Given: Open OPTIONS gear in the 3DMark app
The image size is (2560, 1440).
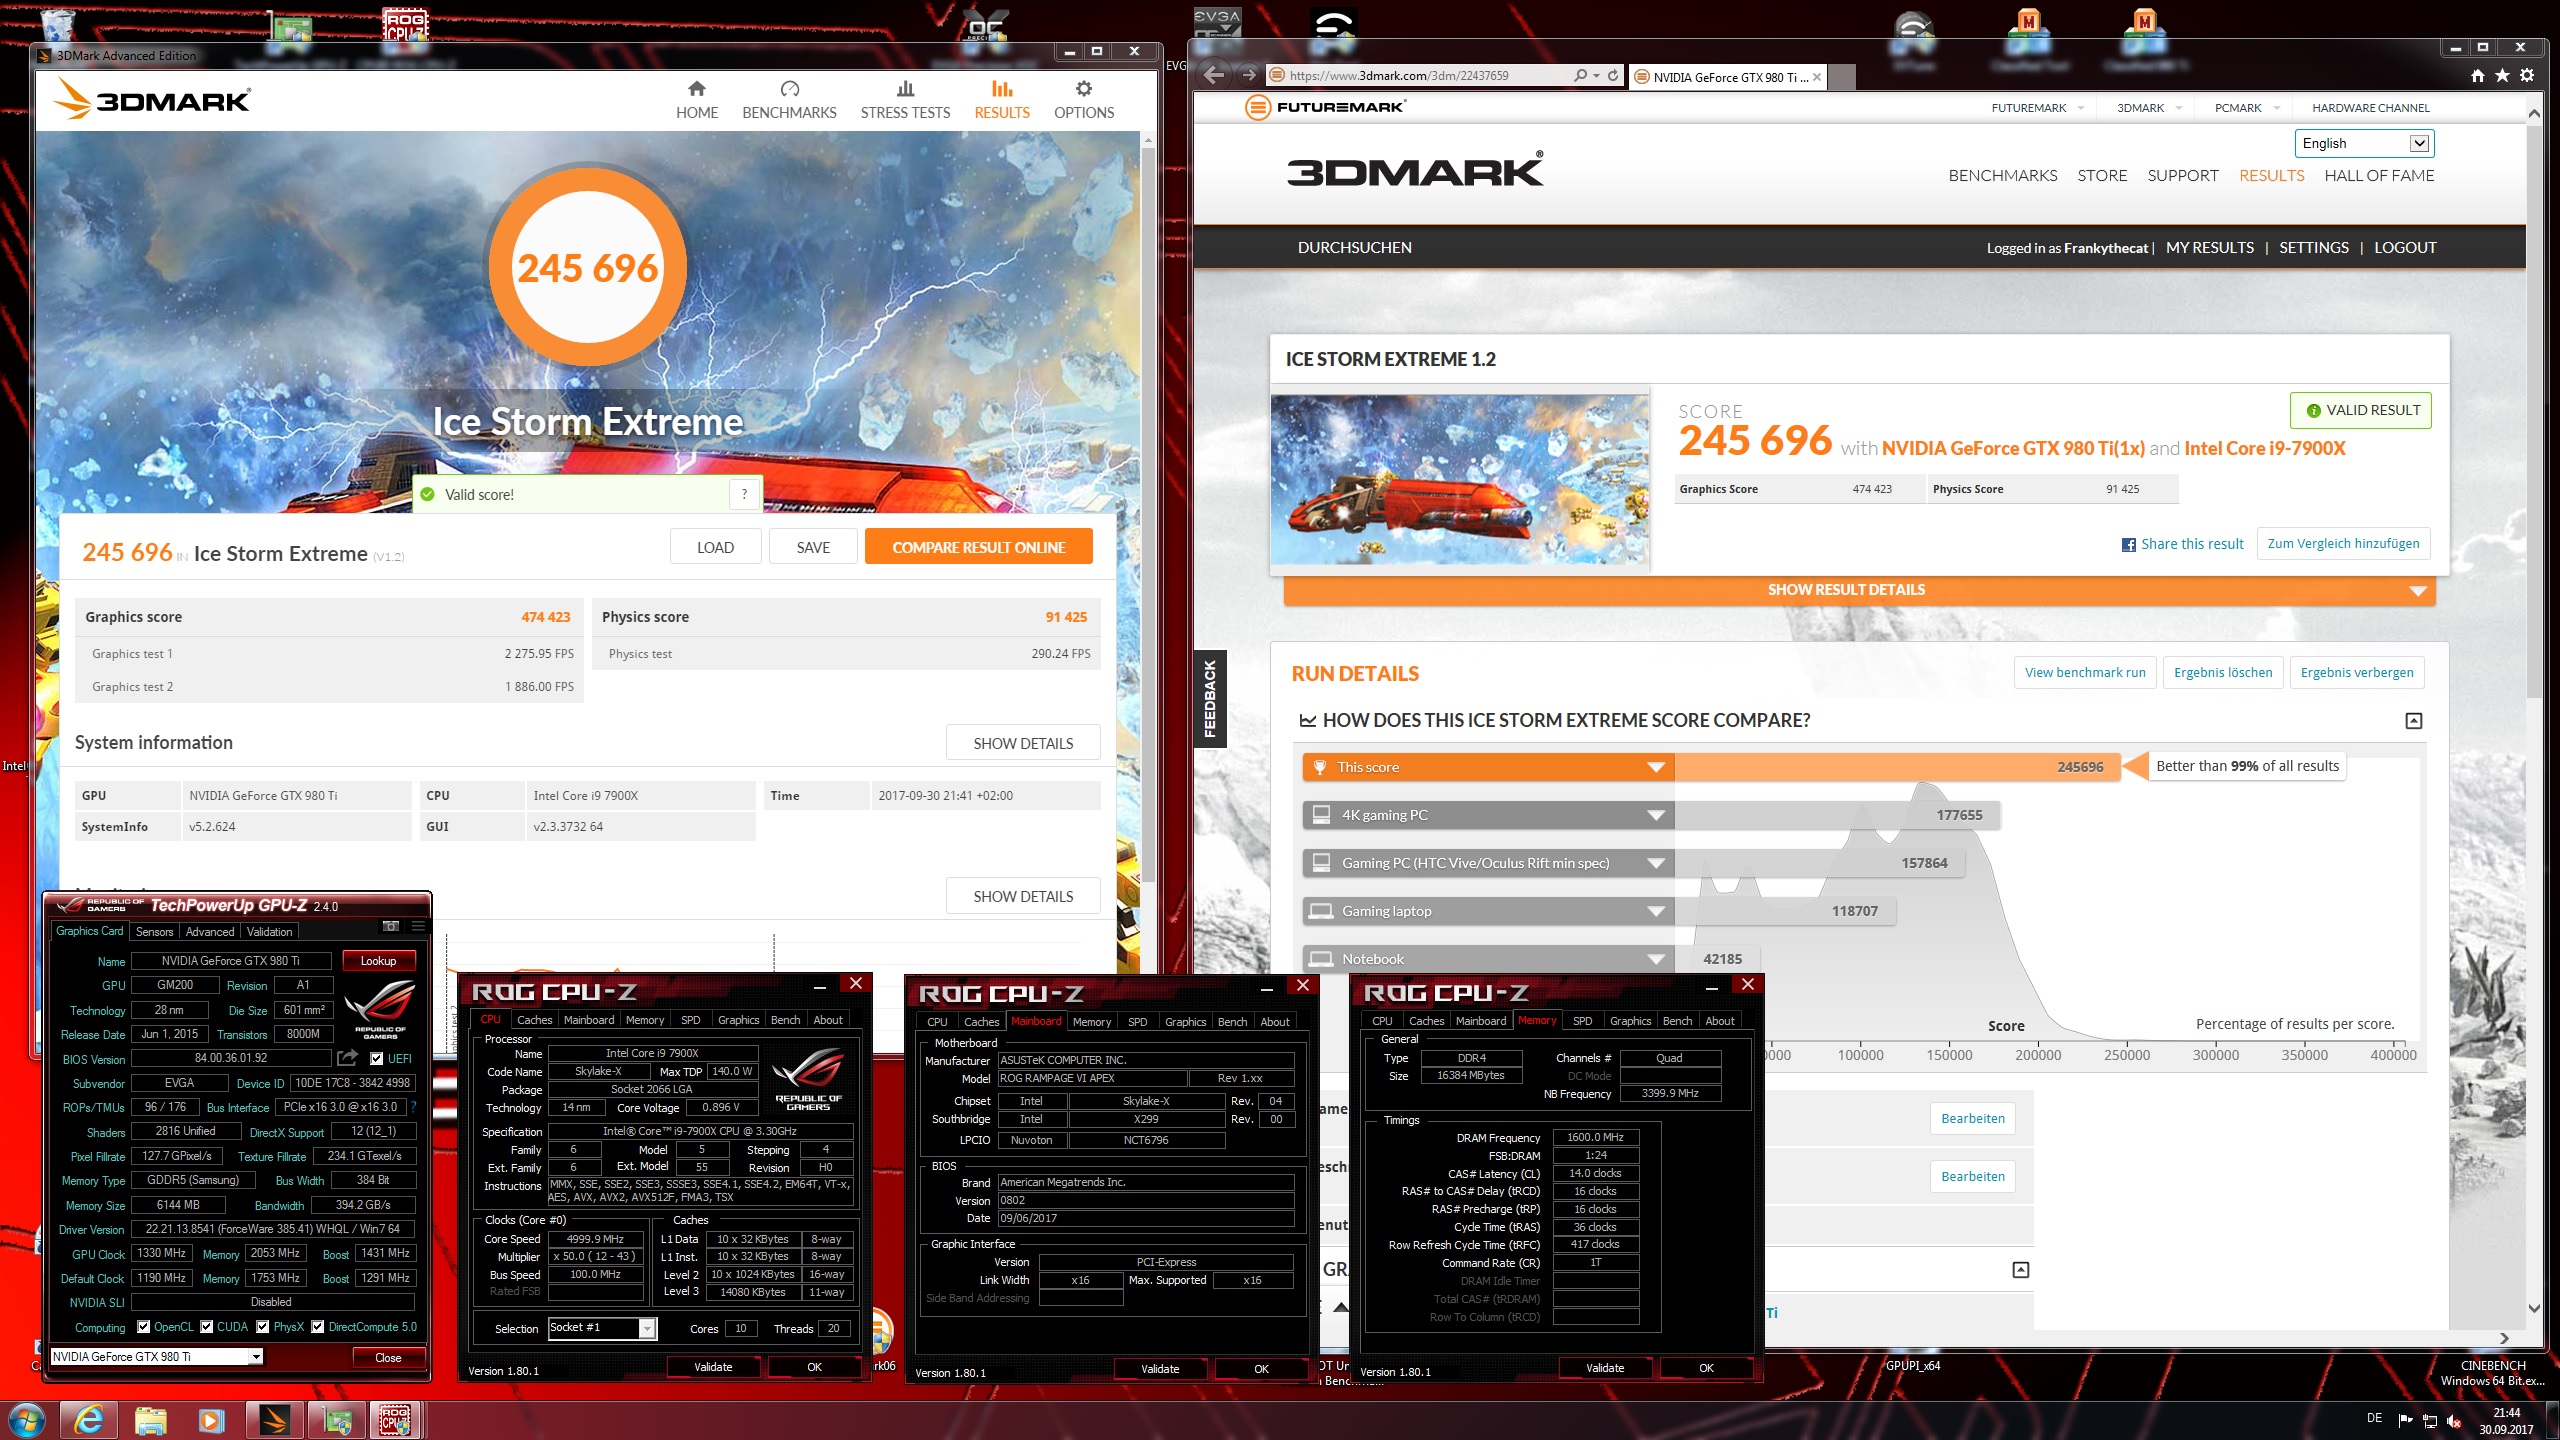Looking at the screenshot, I should coord(1083,100).
